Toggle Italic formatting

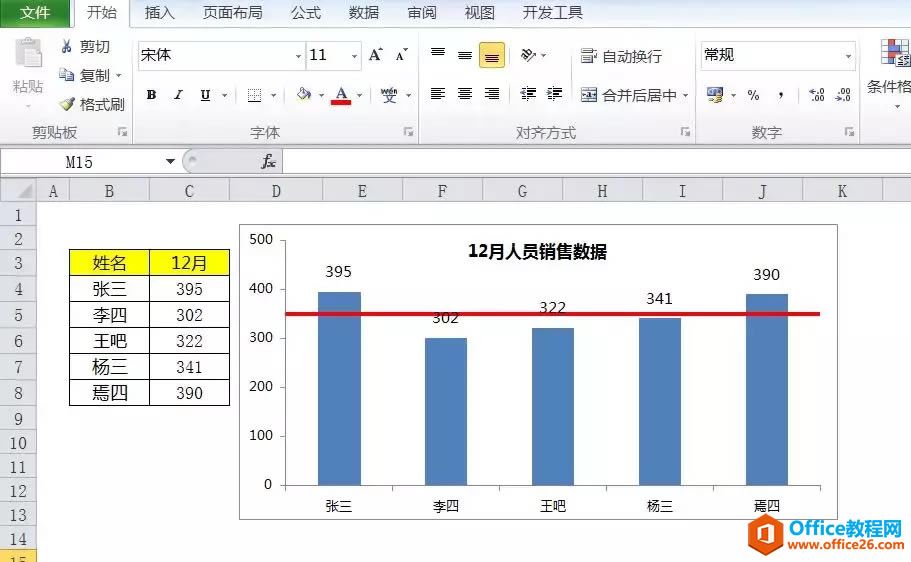click(178, 95)
